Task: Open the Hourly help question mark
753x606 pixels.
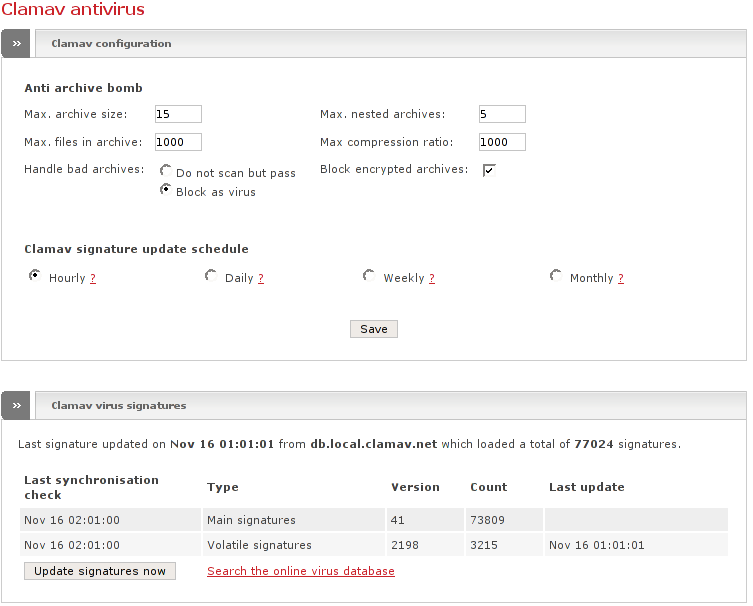Action: 93,278
